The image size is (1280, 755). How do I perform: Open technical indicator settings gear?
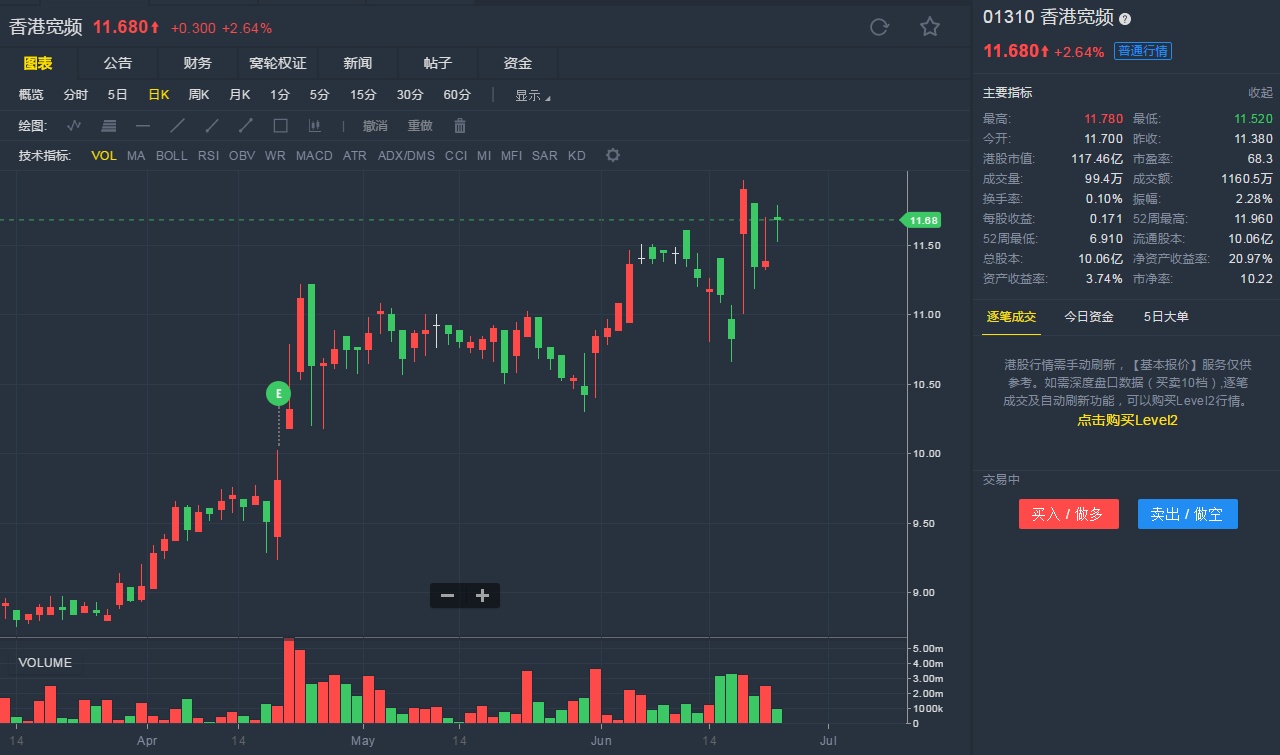(613, 156)
